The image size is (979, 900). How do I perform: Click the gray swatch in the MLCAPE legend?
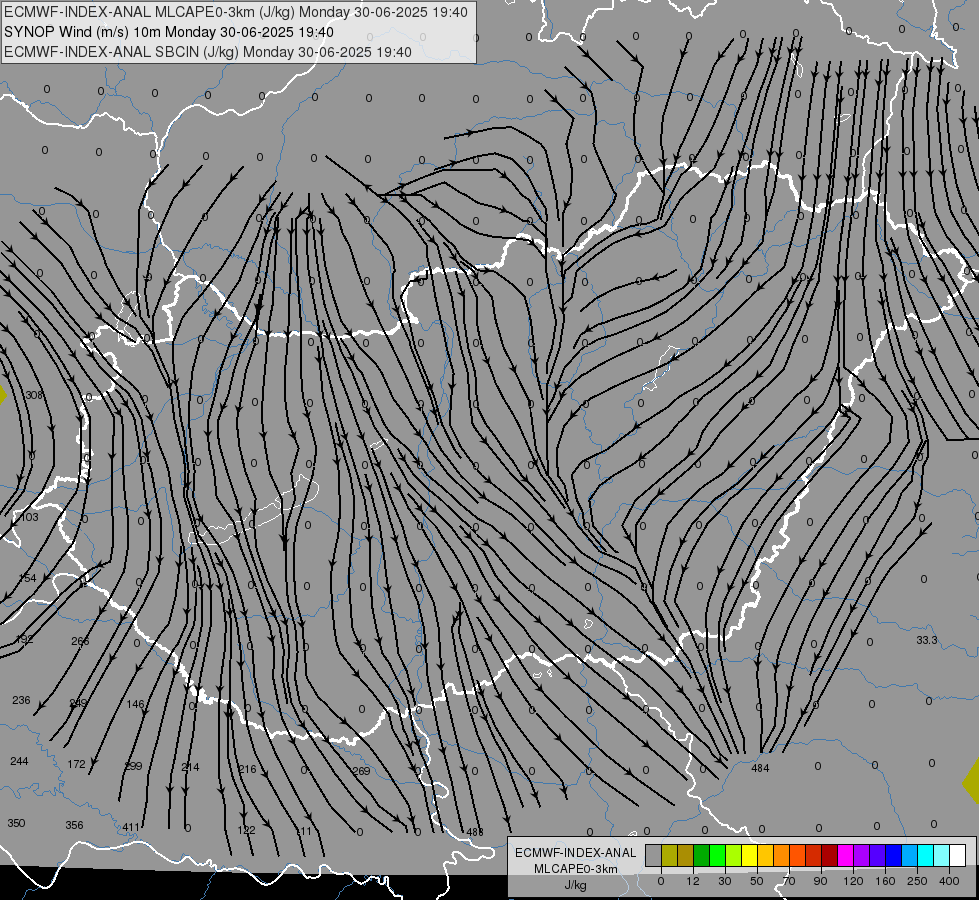pos(654,855)
